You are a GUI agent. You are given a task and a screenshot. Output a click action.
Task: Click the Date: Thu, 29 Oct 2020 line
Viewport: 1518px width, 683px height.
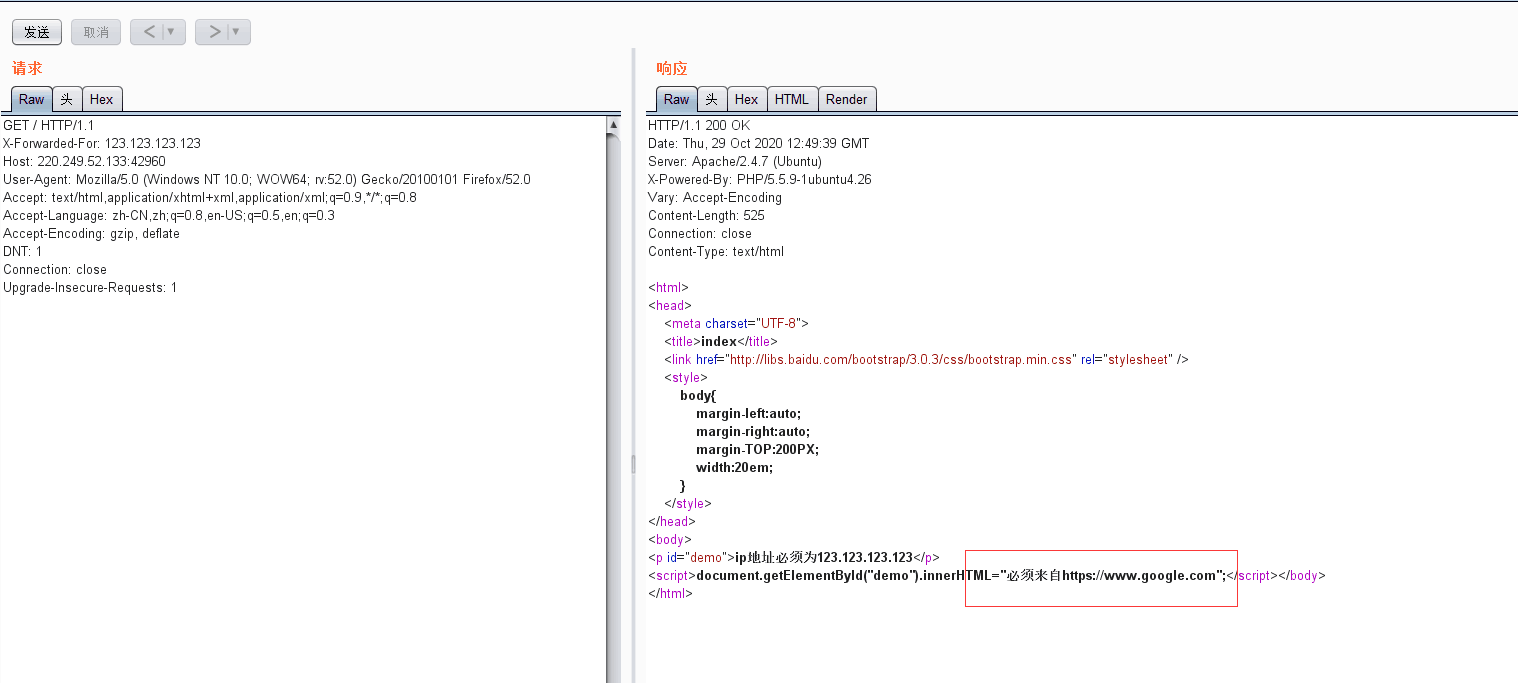point(759,143)
